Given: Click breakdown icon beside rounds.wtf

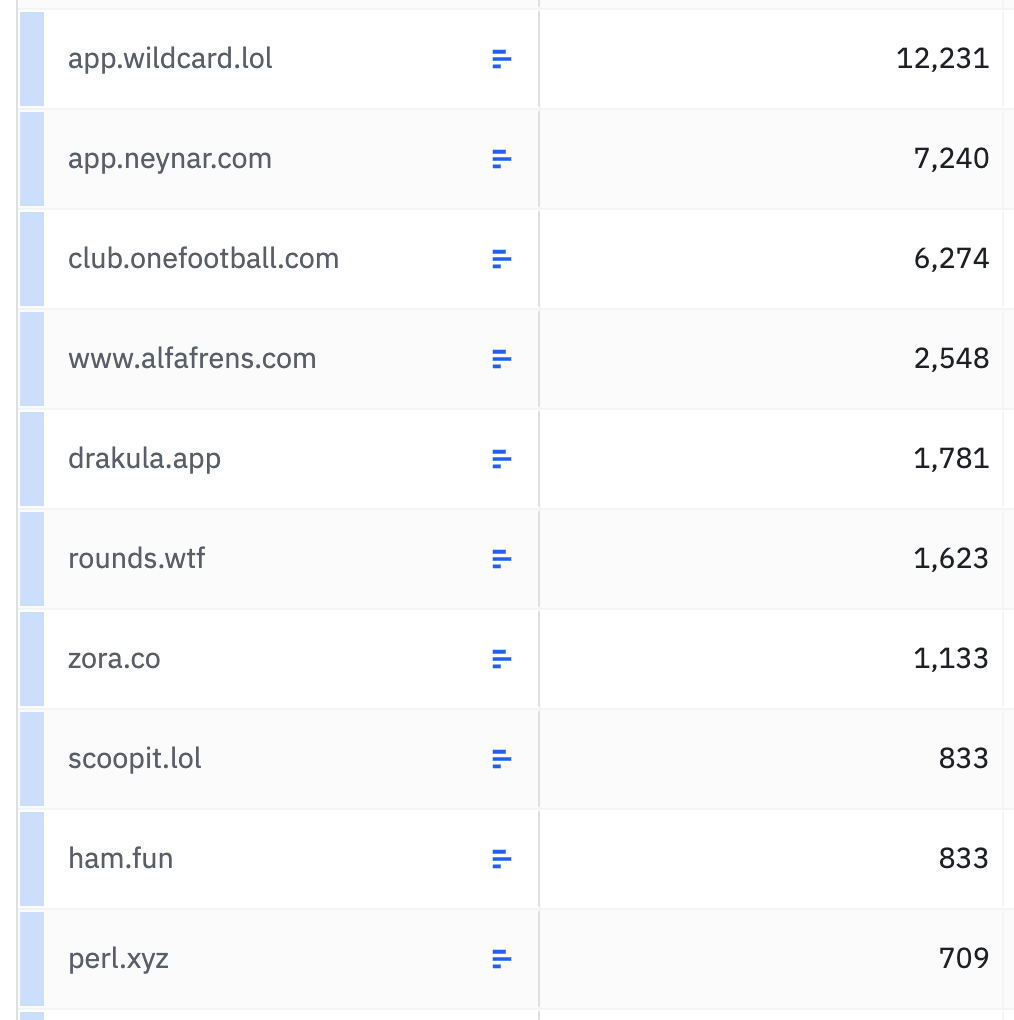Looking at the screenshot, I should point(502,559).
